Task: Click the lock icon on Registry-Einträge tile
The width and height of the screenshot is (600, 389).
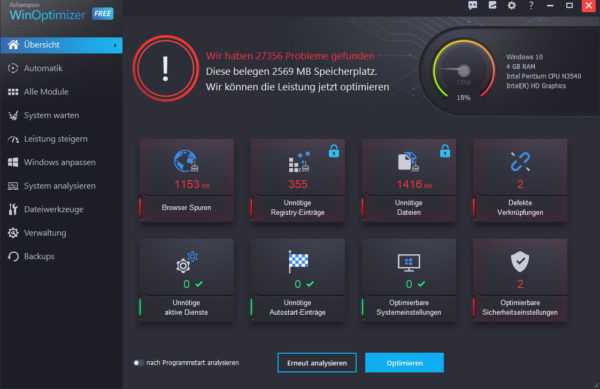Action: (334, 151)
